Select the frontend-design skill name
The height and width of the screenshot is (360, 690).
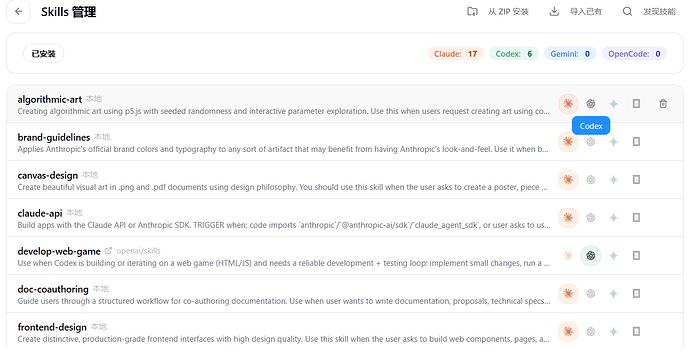click(52, 327)
